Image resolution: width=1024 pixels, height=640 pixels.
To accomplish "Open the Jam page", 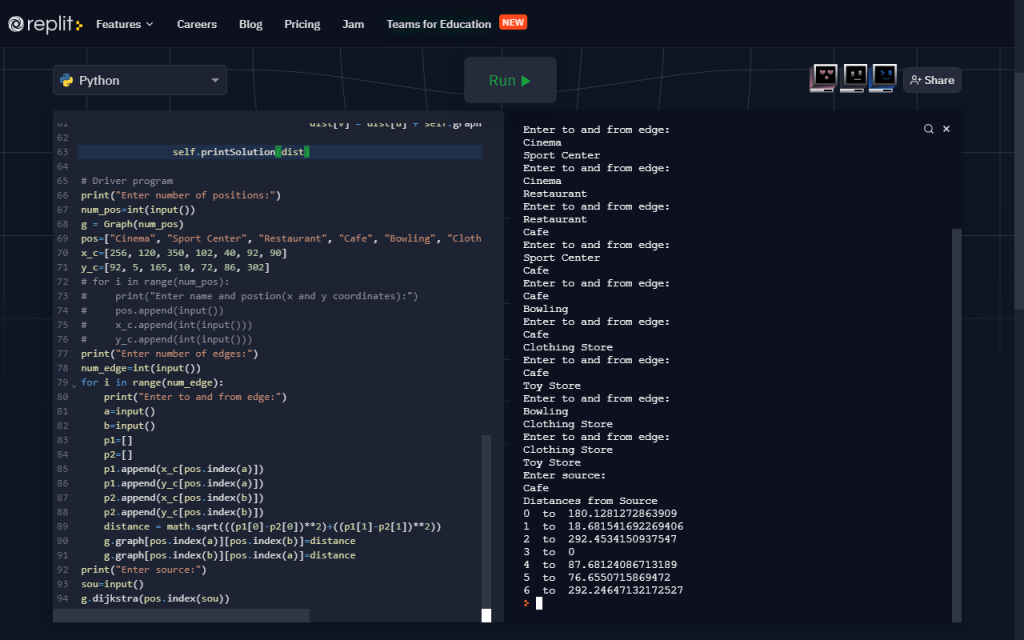I will click(353, 24).
